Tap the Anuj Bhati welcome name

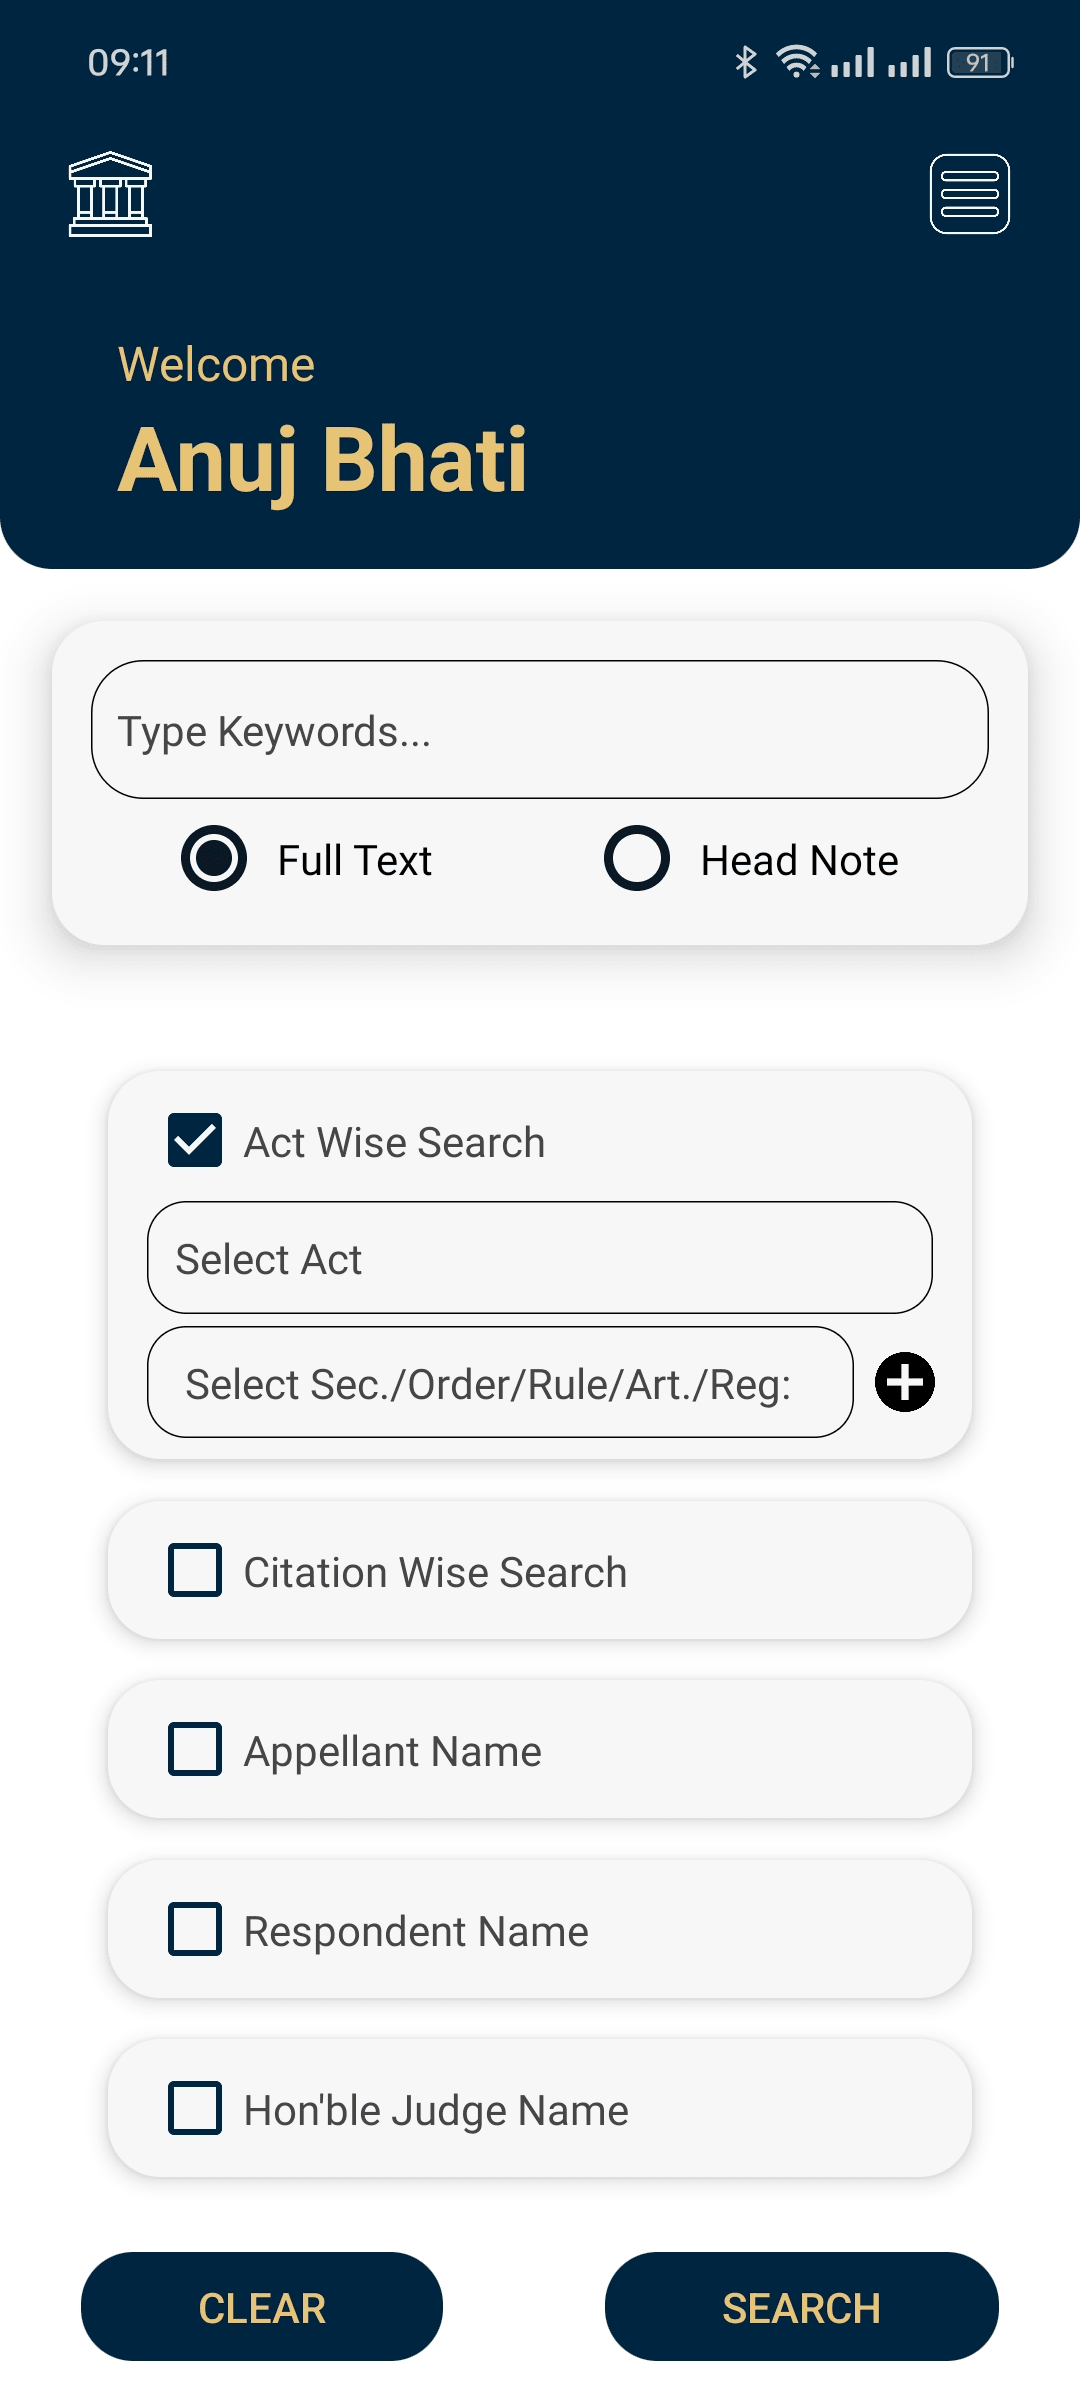click(x=323, y=460)
